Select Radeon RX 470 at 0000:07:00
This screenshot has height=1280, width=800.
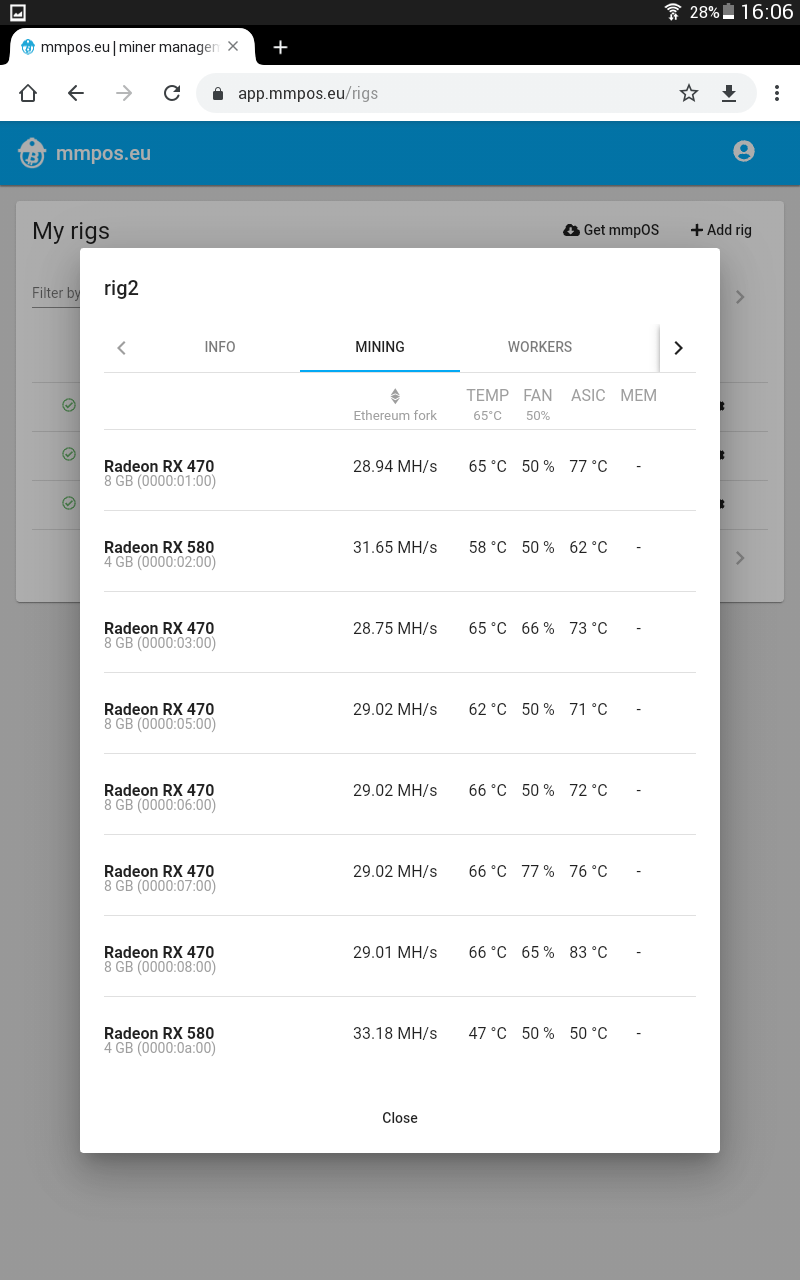click(x=400, y=876)
